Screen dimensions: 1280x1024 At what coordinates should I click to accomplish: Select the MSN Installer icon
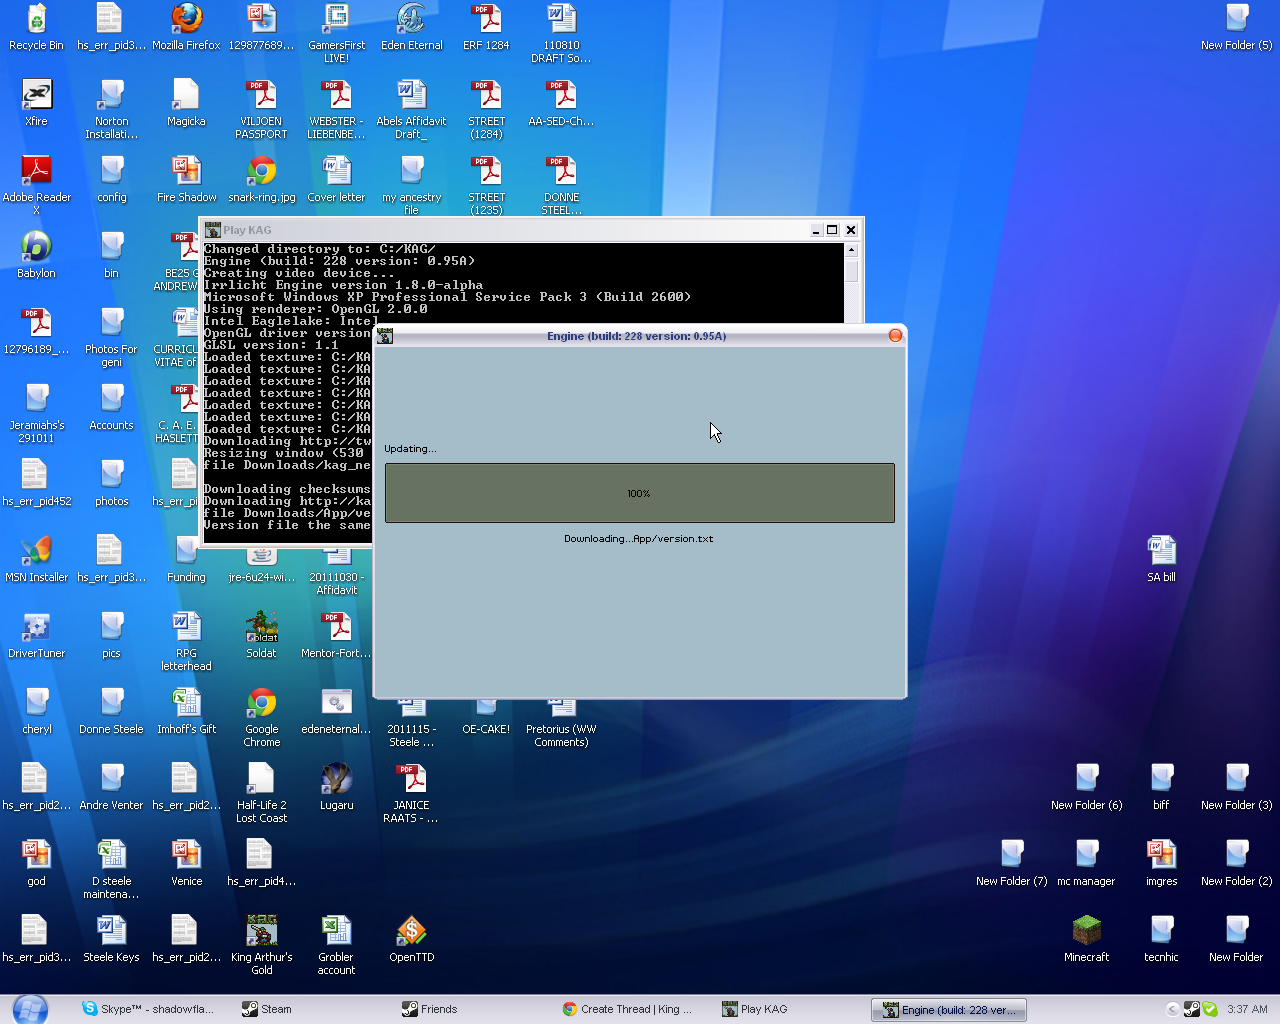pos(36,560)
